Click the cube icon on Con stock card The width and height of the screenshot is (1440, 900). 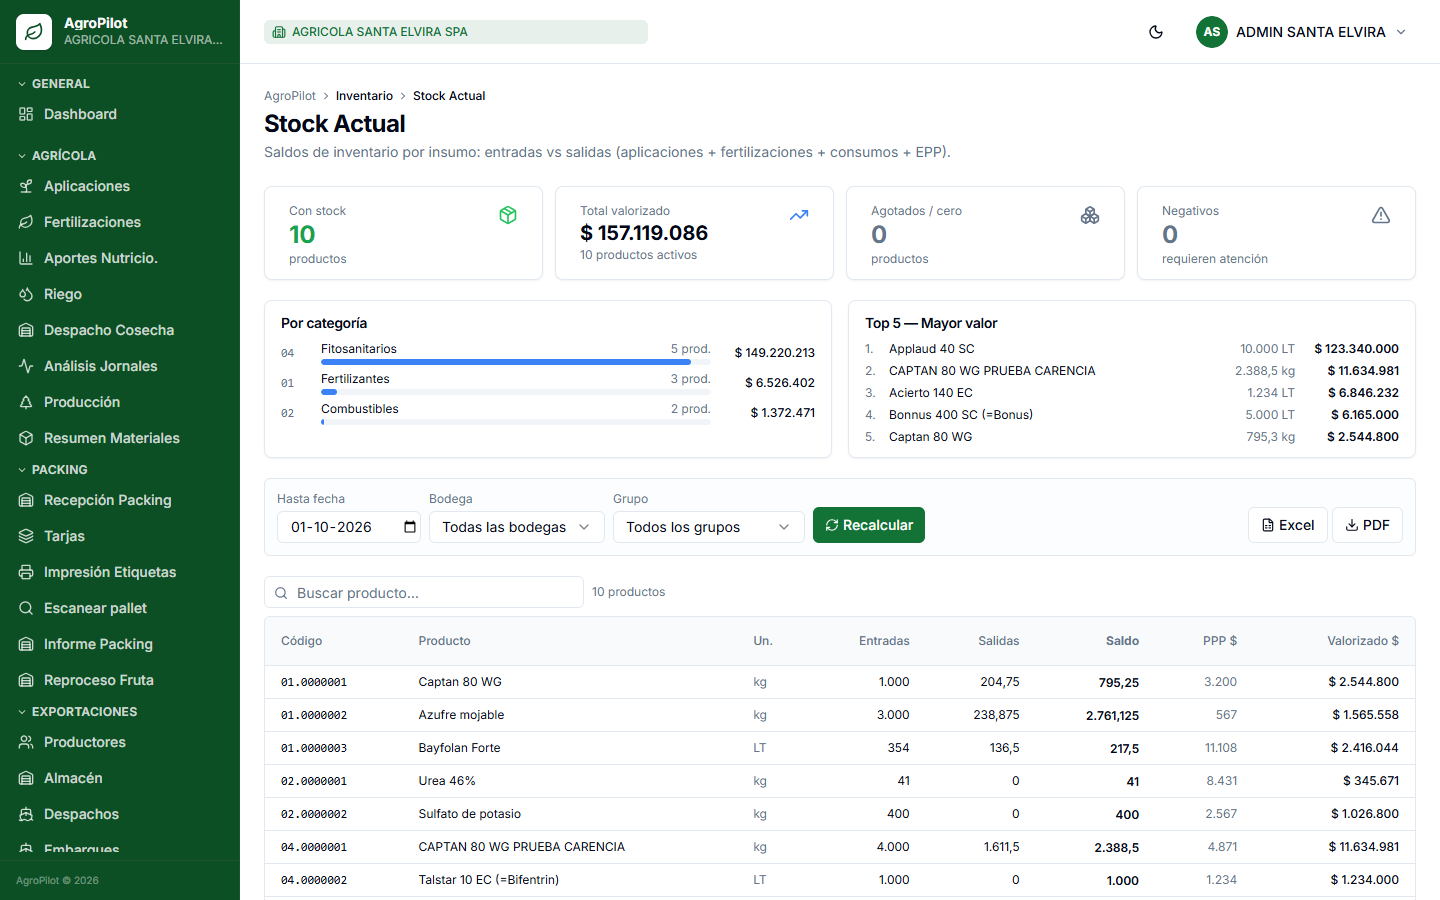508,215
